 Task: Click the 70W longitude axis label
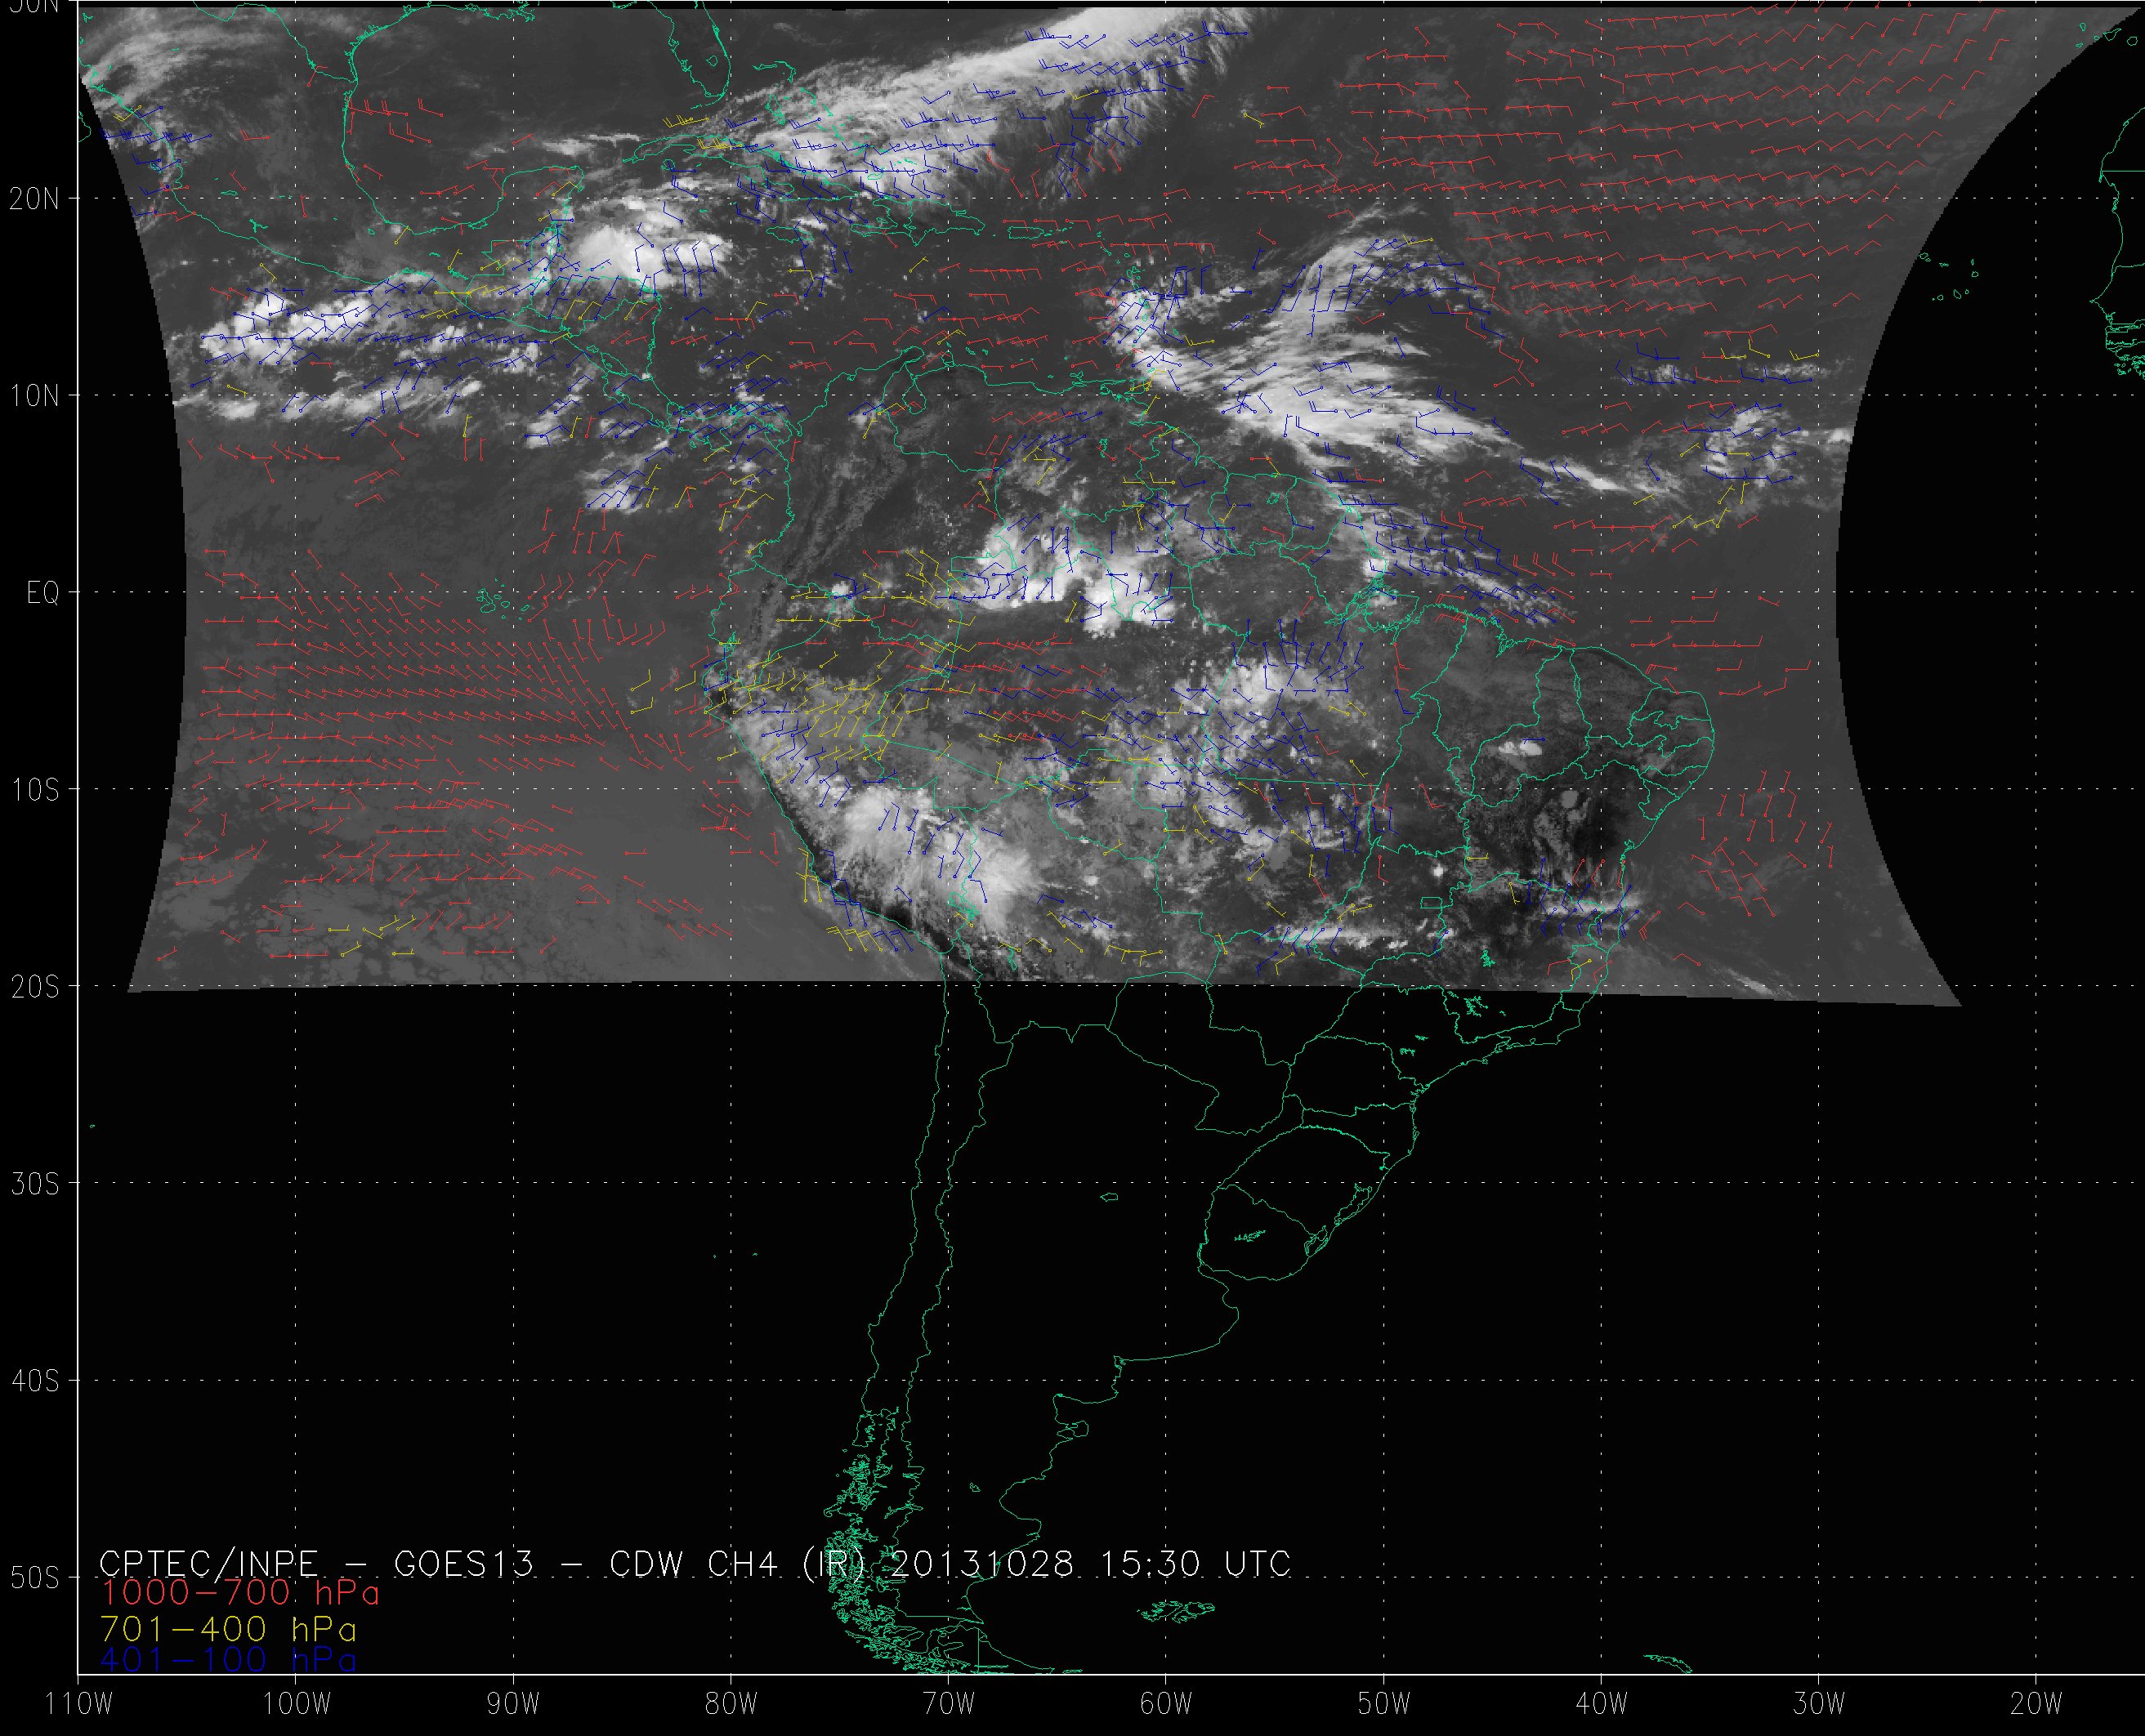(949, 1704)
